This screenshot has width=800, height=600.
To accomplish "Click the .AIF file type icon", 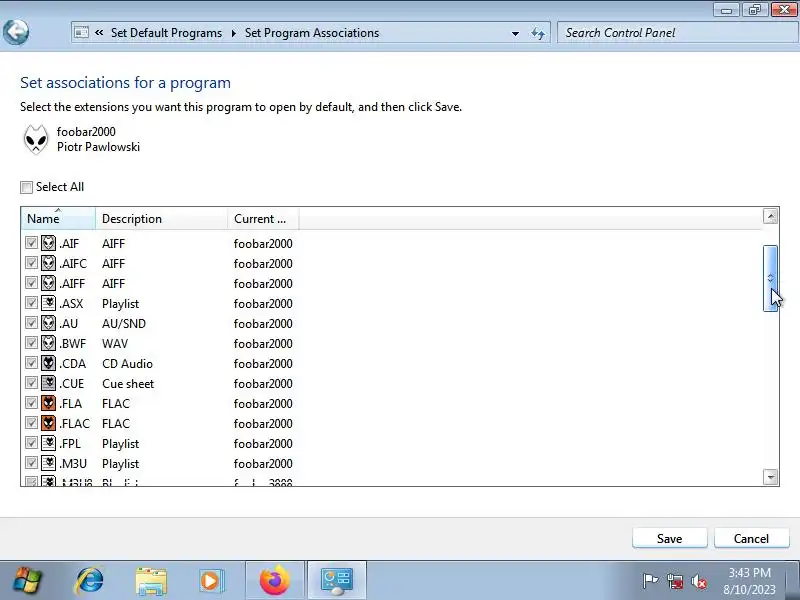I will tap(48, 243).
